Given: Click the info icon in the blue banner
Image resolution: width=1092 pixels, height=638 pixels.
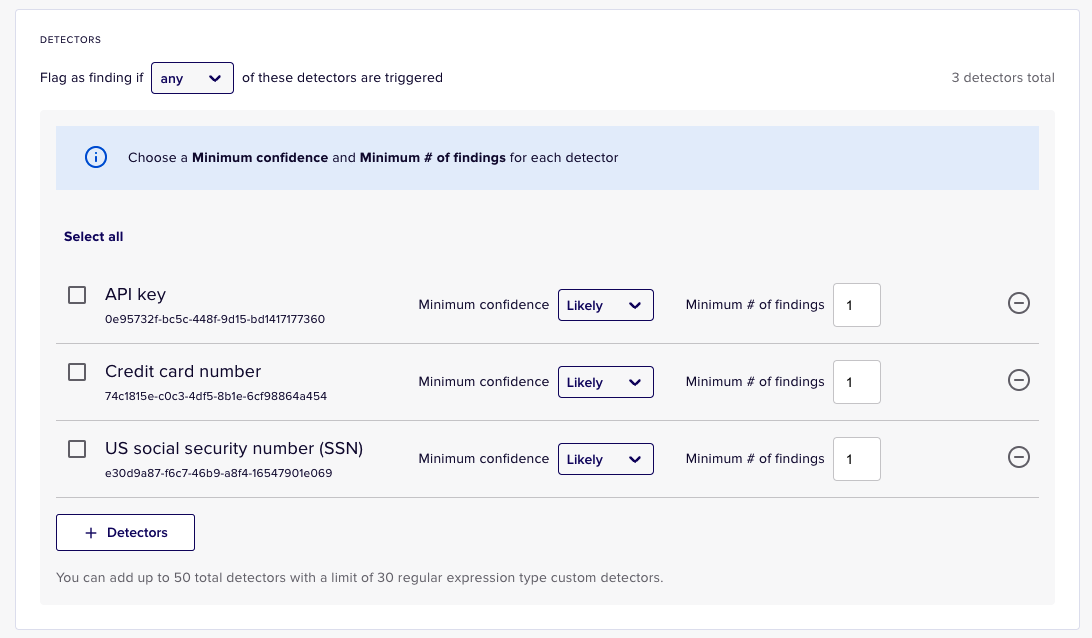Looking at the screenshot, I should pyautogui.click(x=96, y=157).
